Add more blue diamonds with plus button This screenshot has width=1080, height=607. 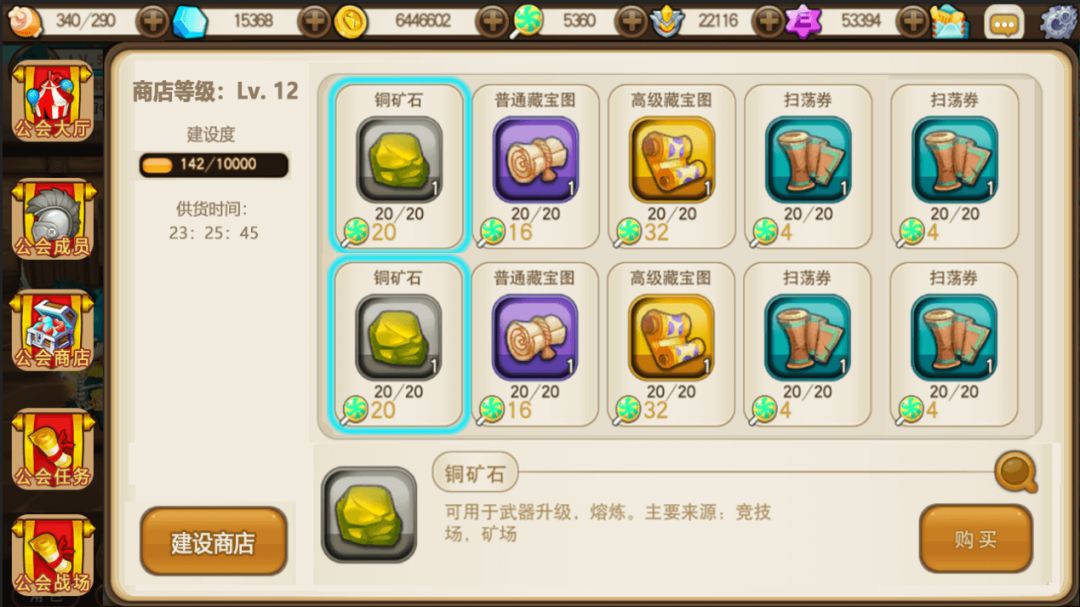[314, 22]
